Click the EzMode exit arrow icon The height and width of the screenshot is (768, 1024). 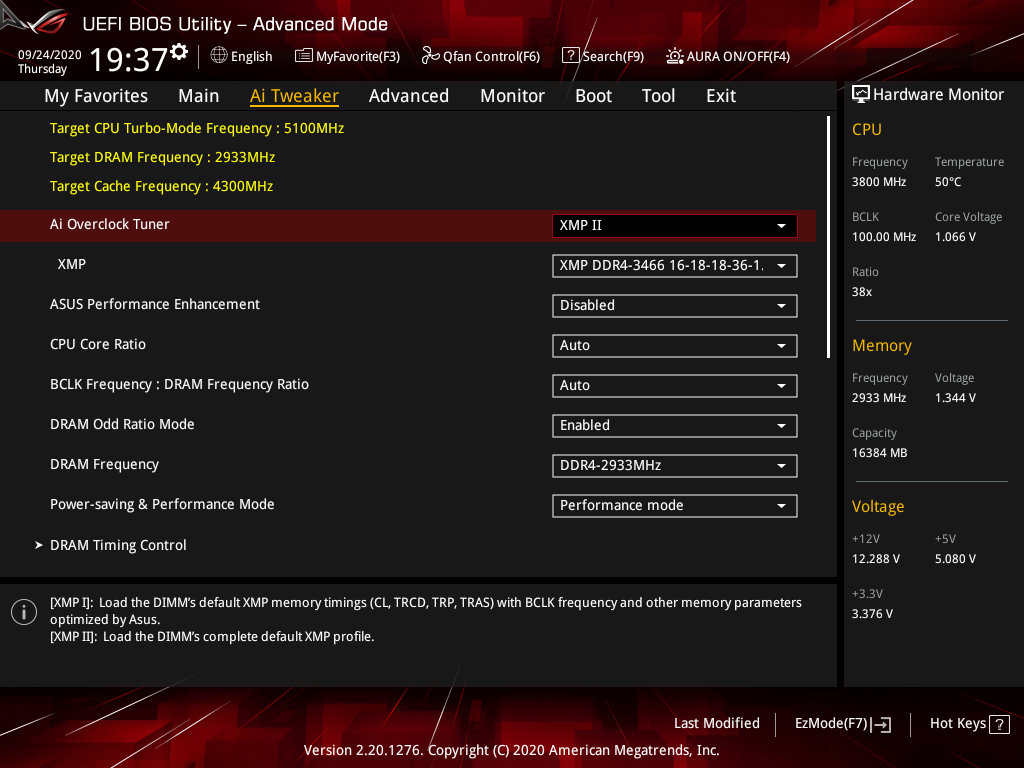tap(881, 724)
